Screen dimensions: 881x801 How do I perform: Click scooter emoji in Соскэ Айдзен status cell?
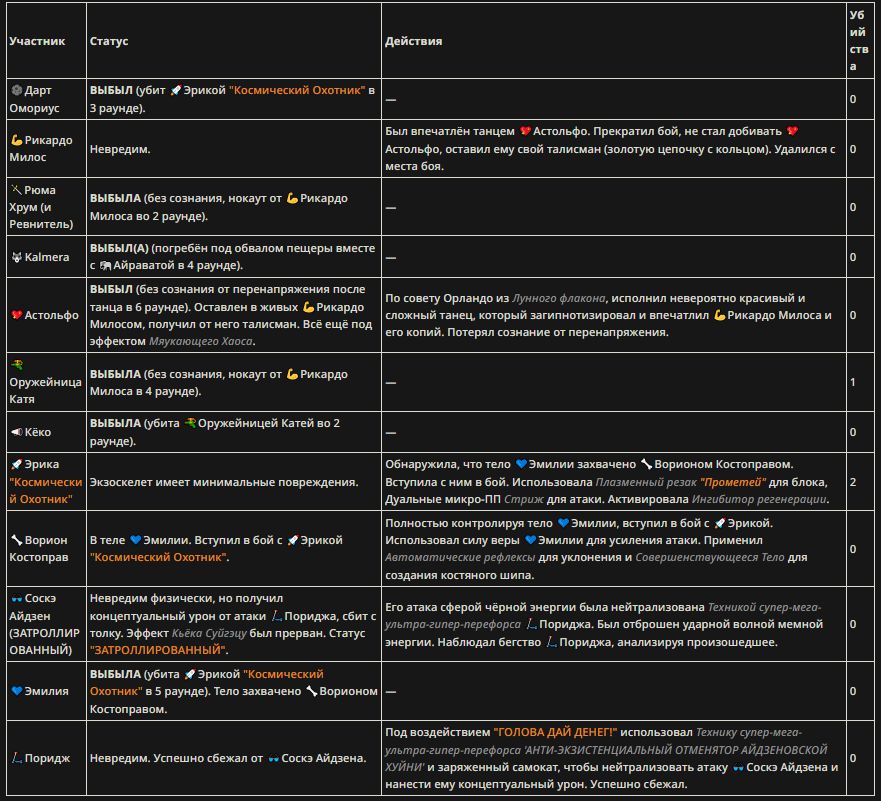(276, 616)
